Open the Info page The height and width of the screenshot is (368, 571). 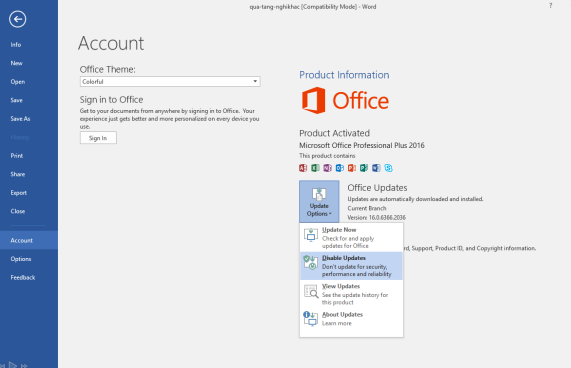click(x=16, y=45)
